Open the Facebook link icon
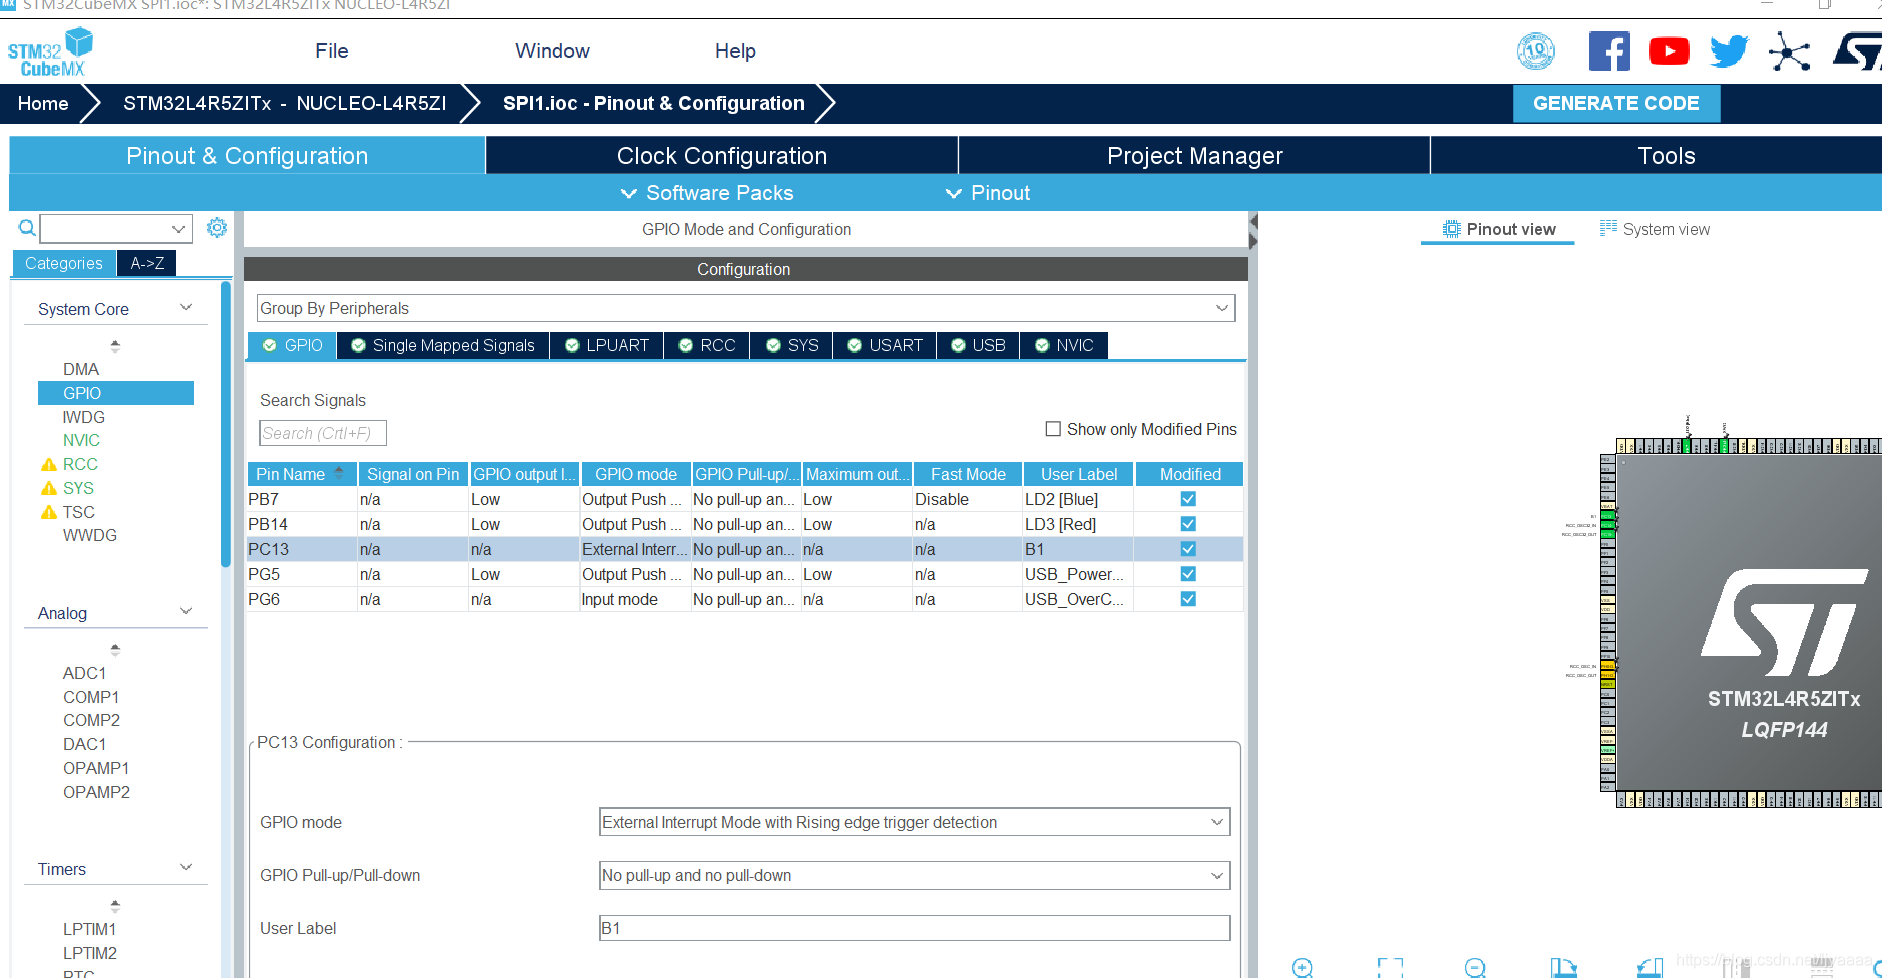Screen dimensions: 1882x978 point(1609,51)
